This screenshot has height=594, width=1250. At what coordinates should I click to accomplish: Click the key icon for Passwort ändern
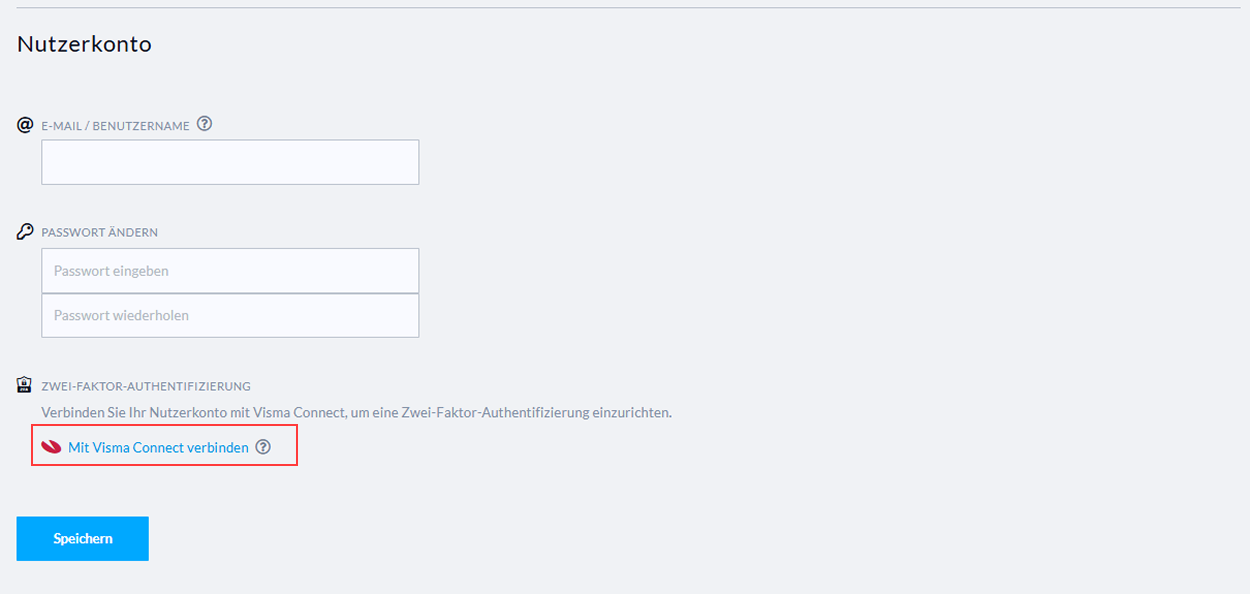coord(25,232)
